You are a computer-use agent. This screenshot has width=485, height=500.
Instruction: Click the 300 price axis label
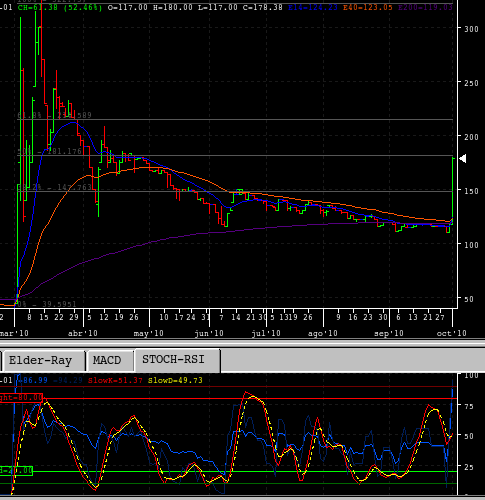click(x=471, y=29)
